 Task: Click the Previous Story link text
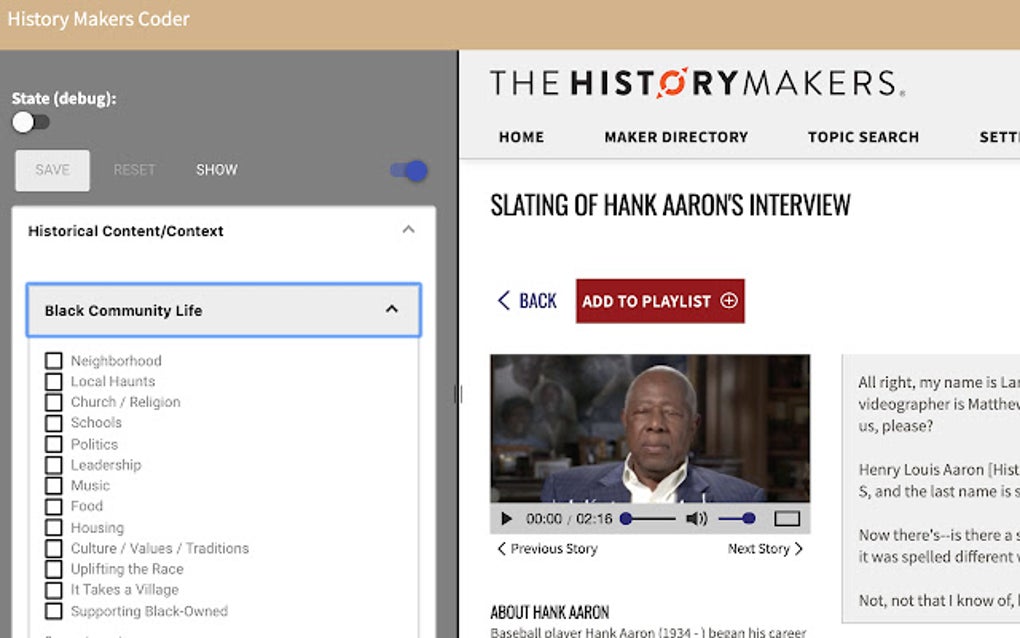click(554, 549)
